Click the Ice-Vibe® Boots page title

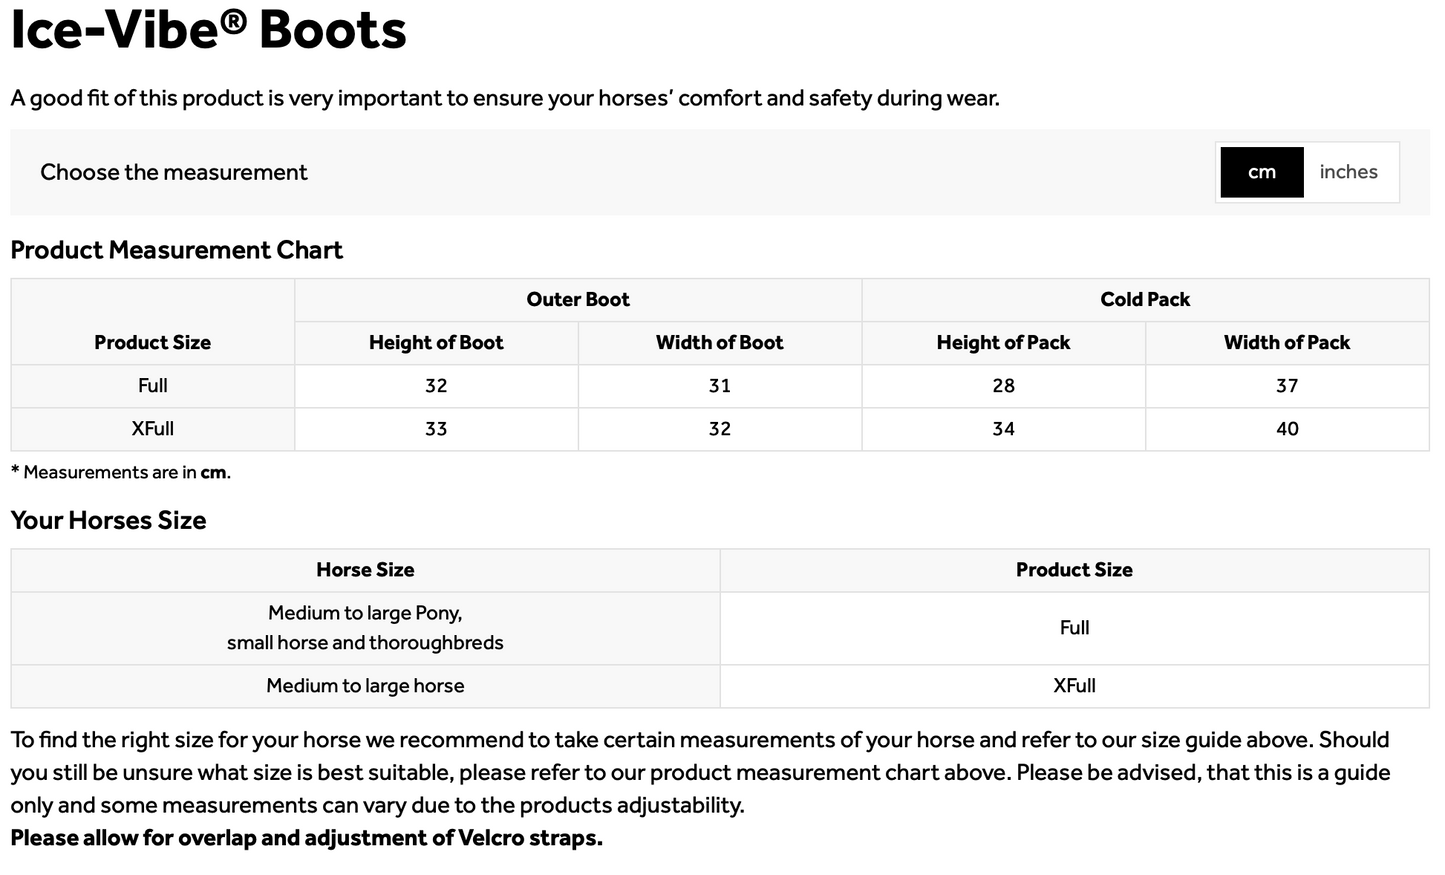click(208, 30)
